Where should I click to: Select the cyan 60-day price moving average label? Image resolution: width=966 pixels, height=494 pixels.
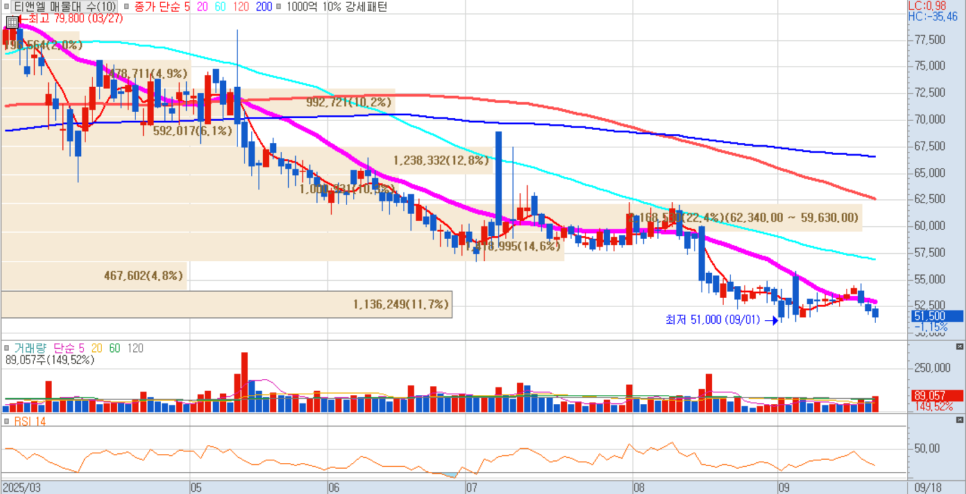(219, 7)
